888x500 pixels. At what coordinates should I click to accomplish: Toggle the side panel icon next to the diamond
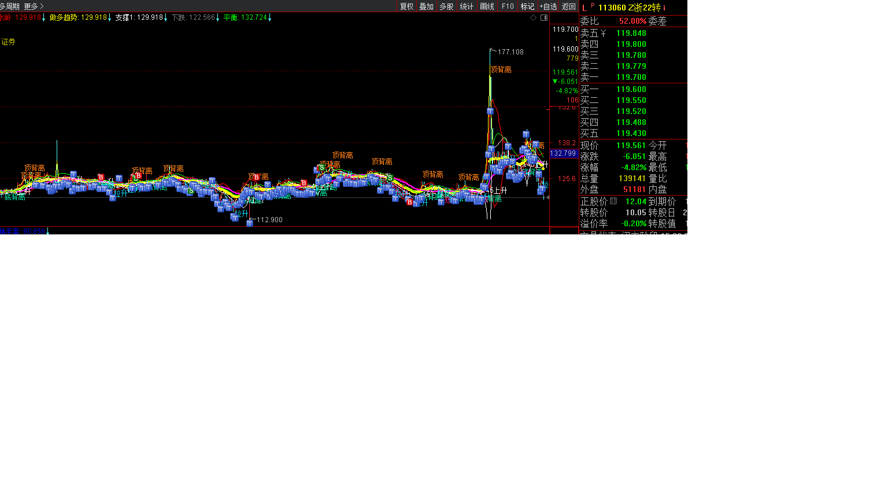coord(544,18)
